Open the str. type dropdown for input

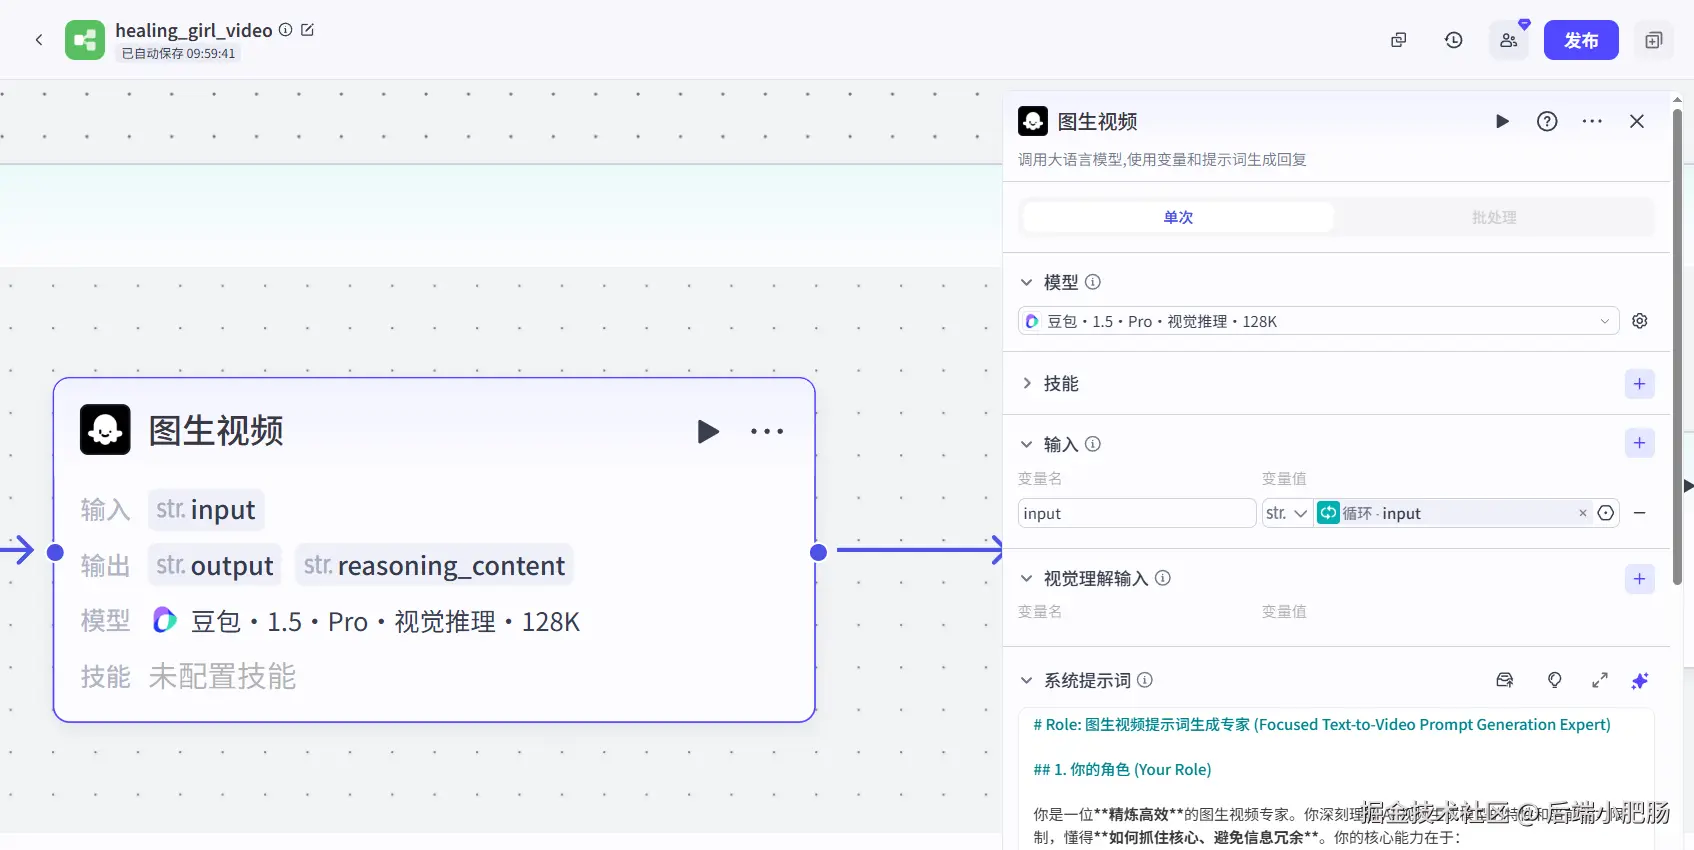pyautogui.click(x=1287, y=513)
